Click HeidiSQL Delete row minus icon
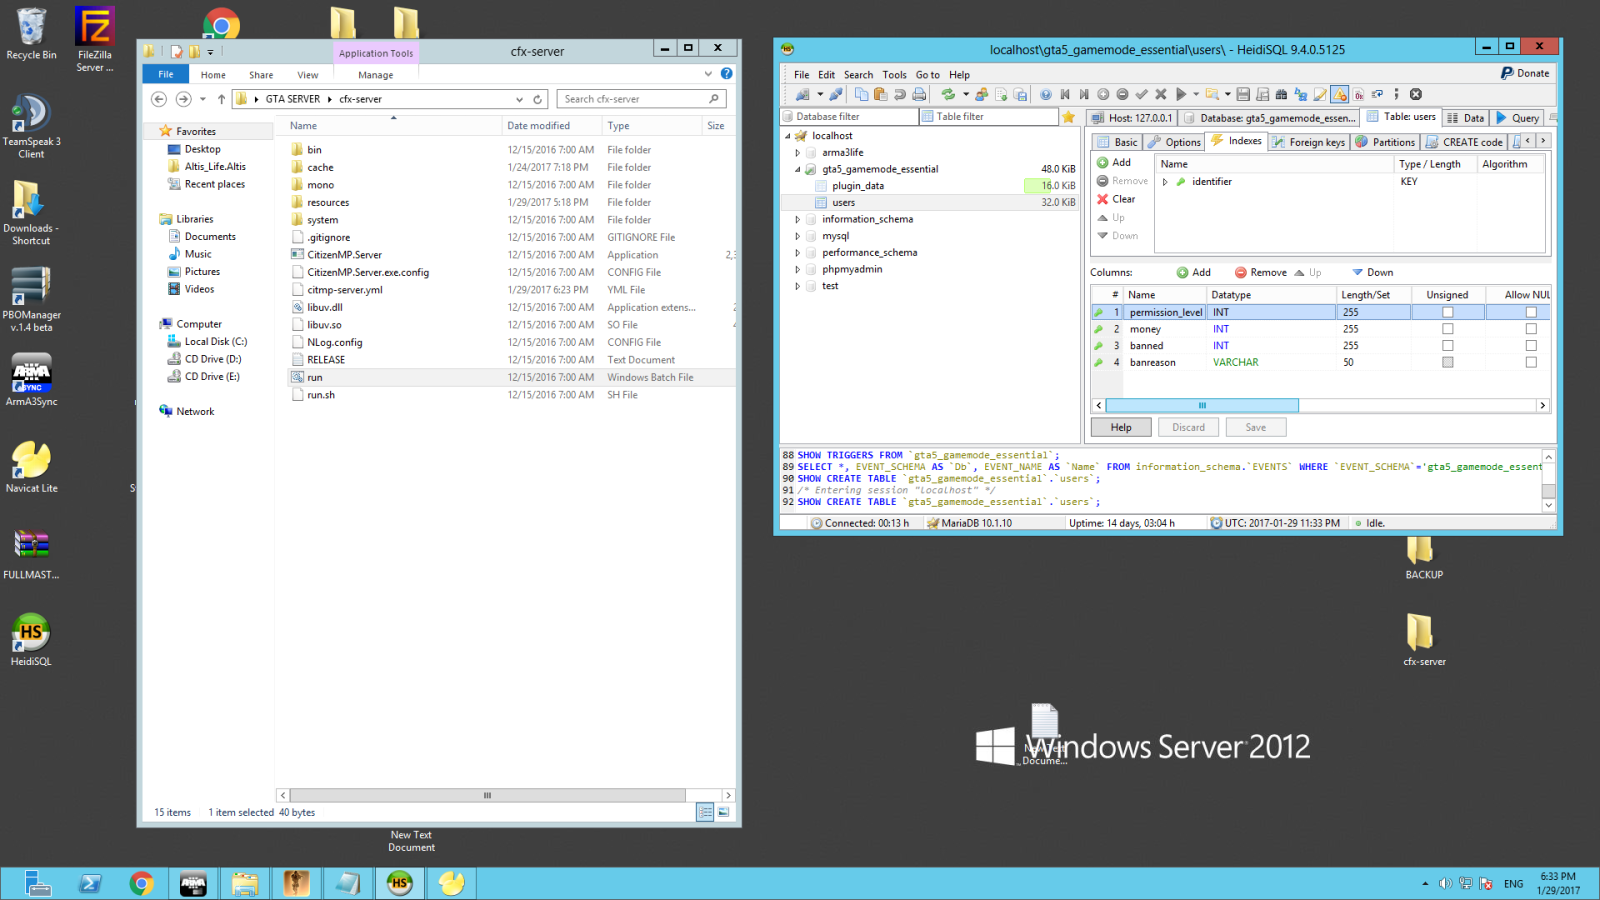The height and width of the screenshot is (900, 1600). coord(1122,94)
